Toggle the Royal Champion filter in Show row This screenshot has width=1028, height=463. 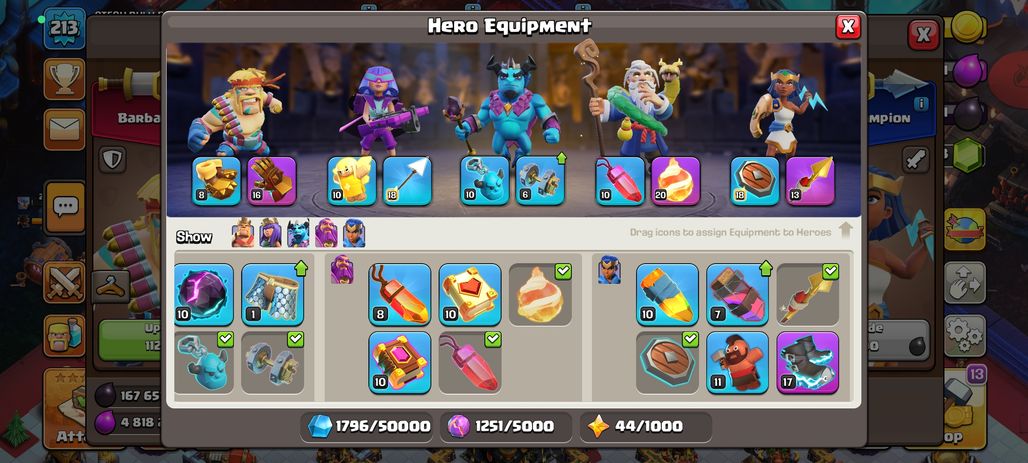coord(354,233)
